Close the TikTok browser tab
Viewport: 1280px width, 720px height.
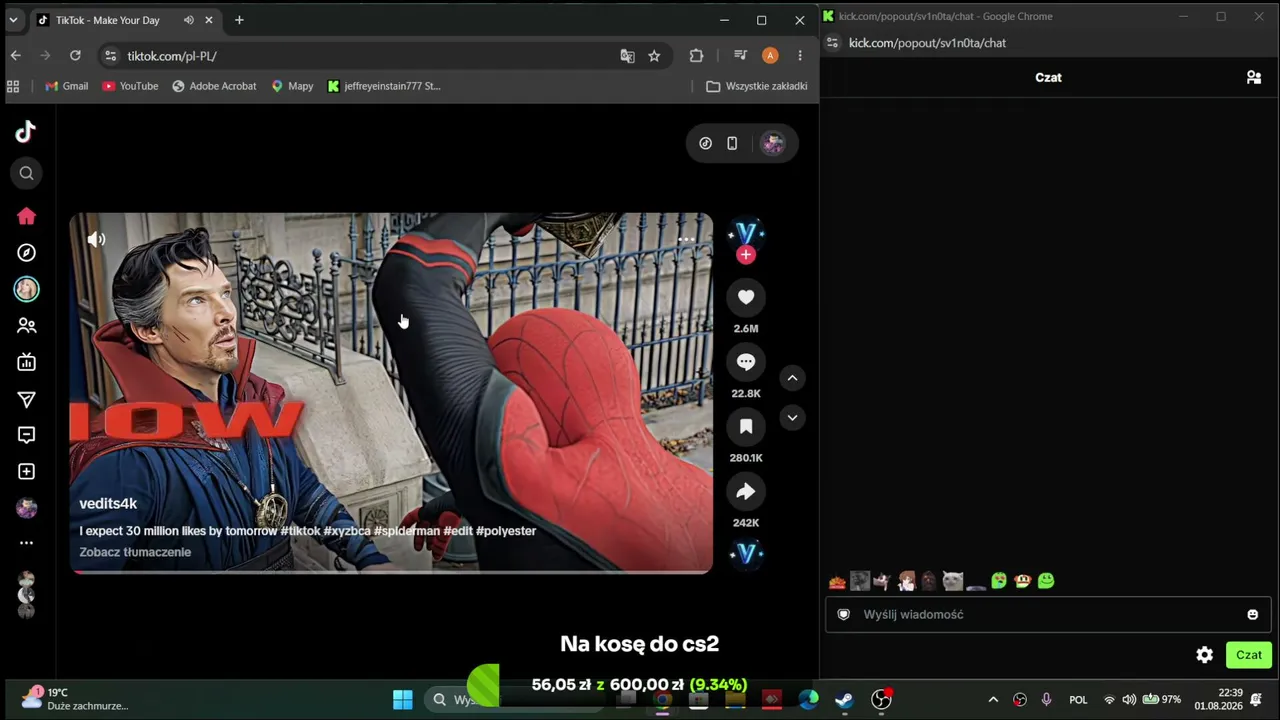210,20
